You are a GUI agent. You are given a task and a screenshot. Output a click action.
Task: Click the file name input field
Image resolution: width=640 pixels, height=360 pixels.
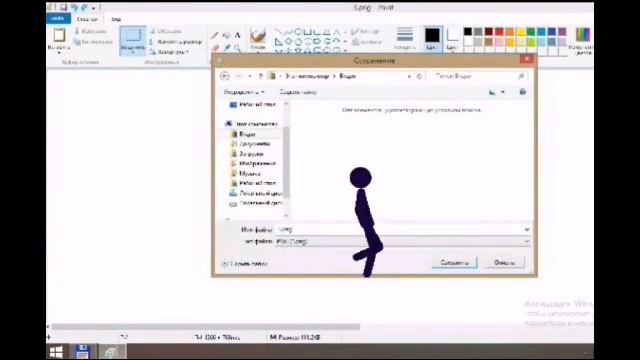(x=399, y=230)
